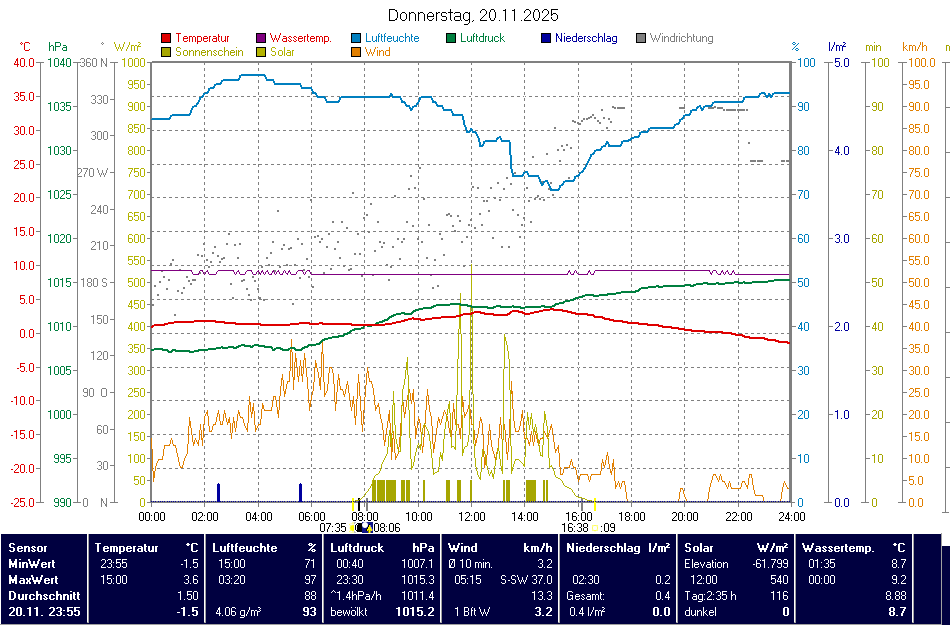Click the gray Windrichtung legend square
The height and width of the screenshot is (625, 950).
click(641, 38)
